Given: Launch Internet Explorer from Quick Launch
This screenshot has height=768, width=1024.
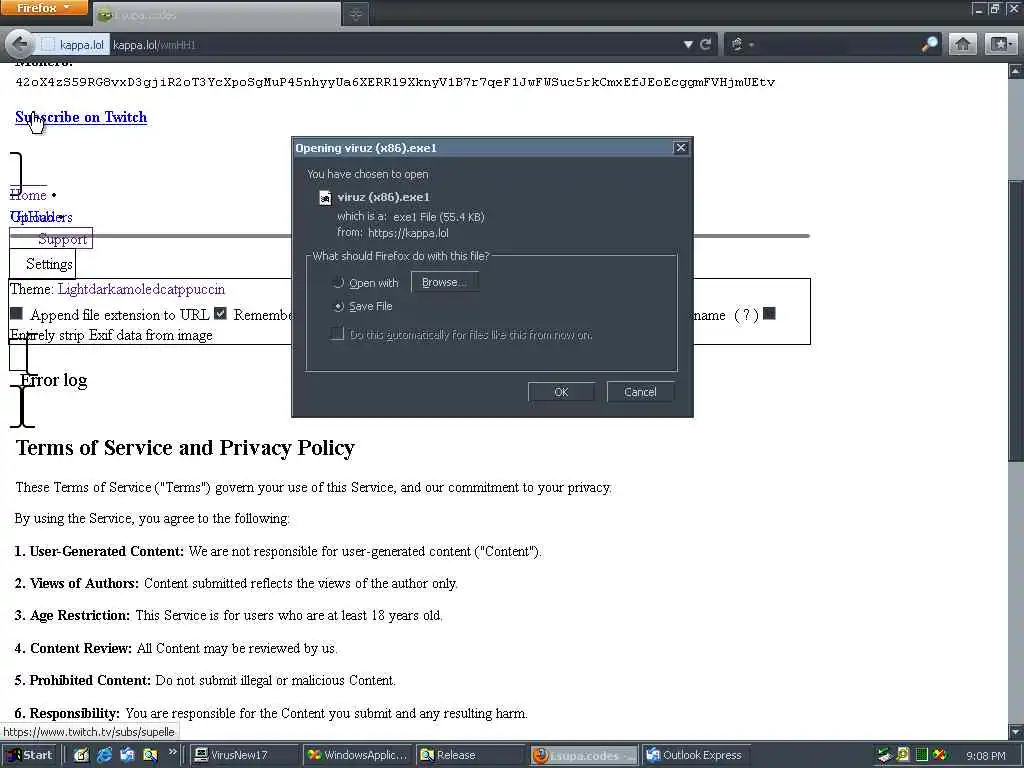Looking at the screenshot, I should [104, 755].
